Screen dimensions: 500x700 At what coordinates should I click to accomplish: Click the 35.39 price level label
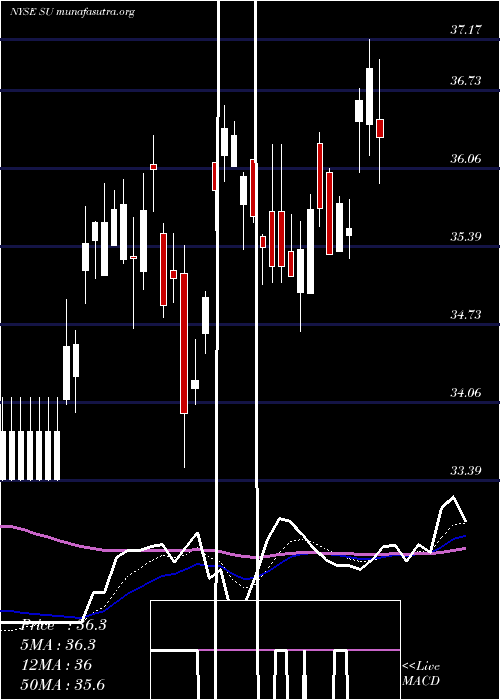tap(466, 236)
